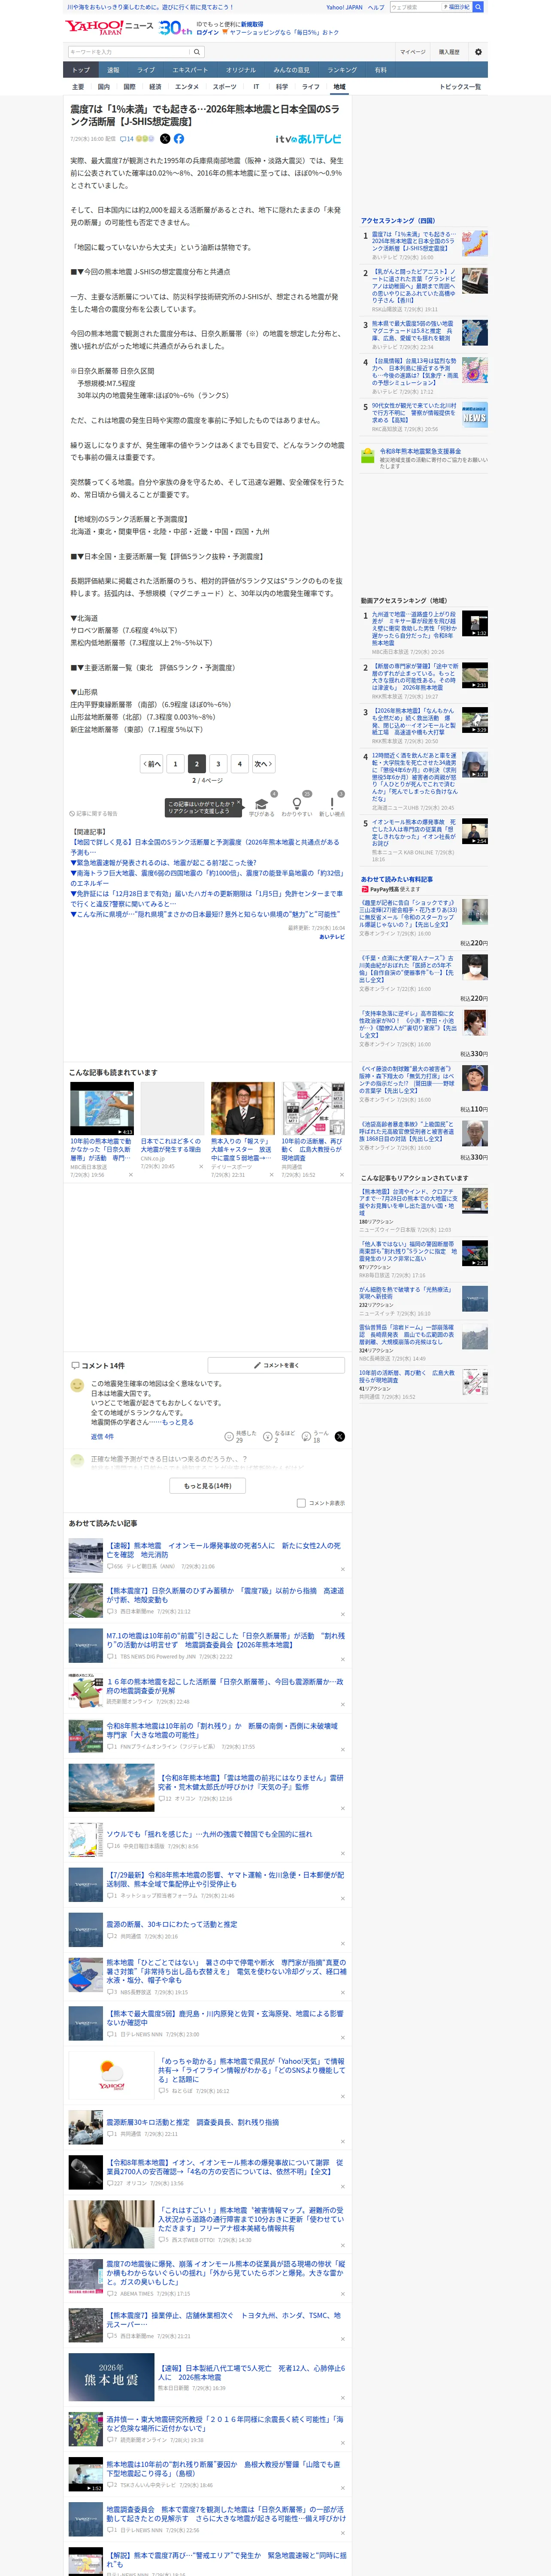Toggle the コメント非表示 checkbox
The height and width of the screenshot is (2576, 551).
coord(301,1503)
